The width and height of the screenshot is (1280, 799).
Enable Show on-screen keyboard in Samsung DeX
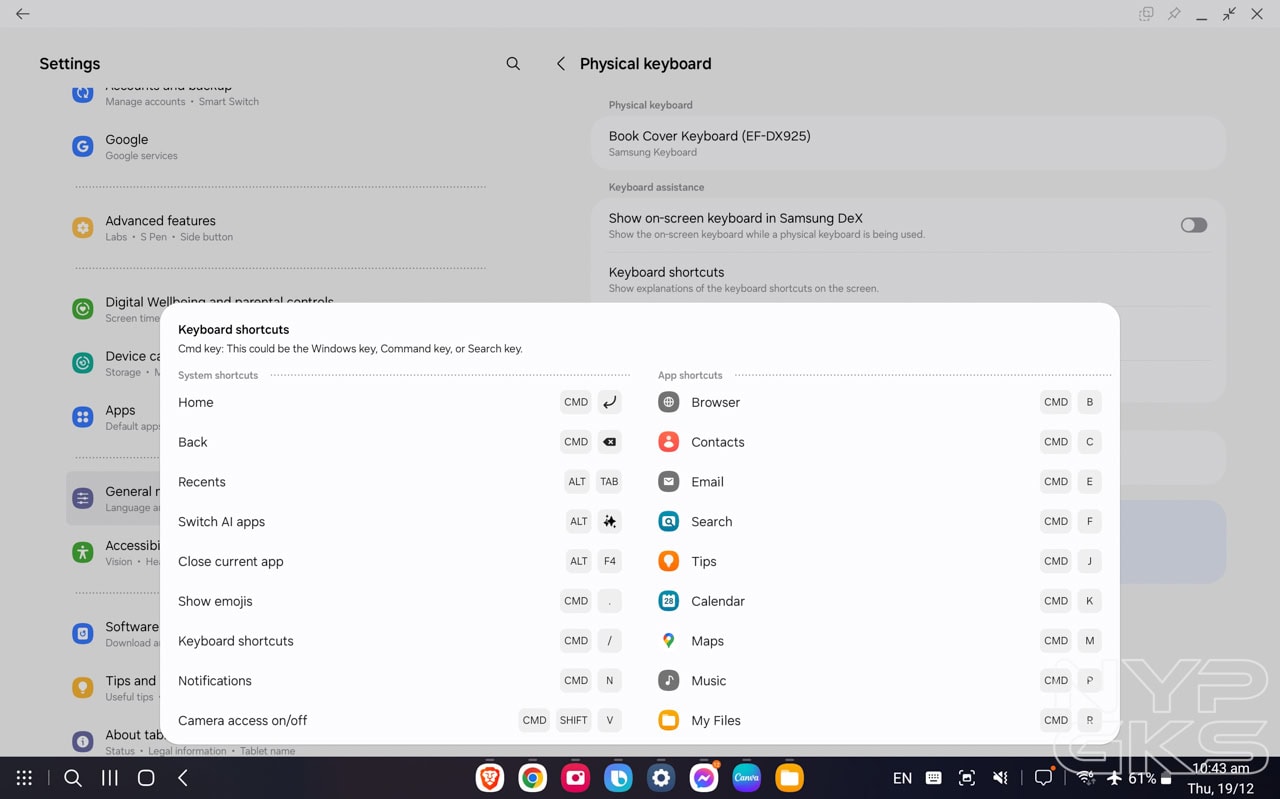(1193, 225)
